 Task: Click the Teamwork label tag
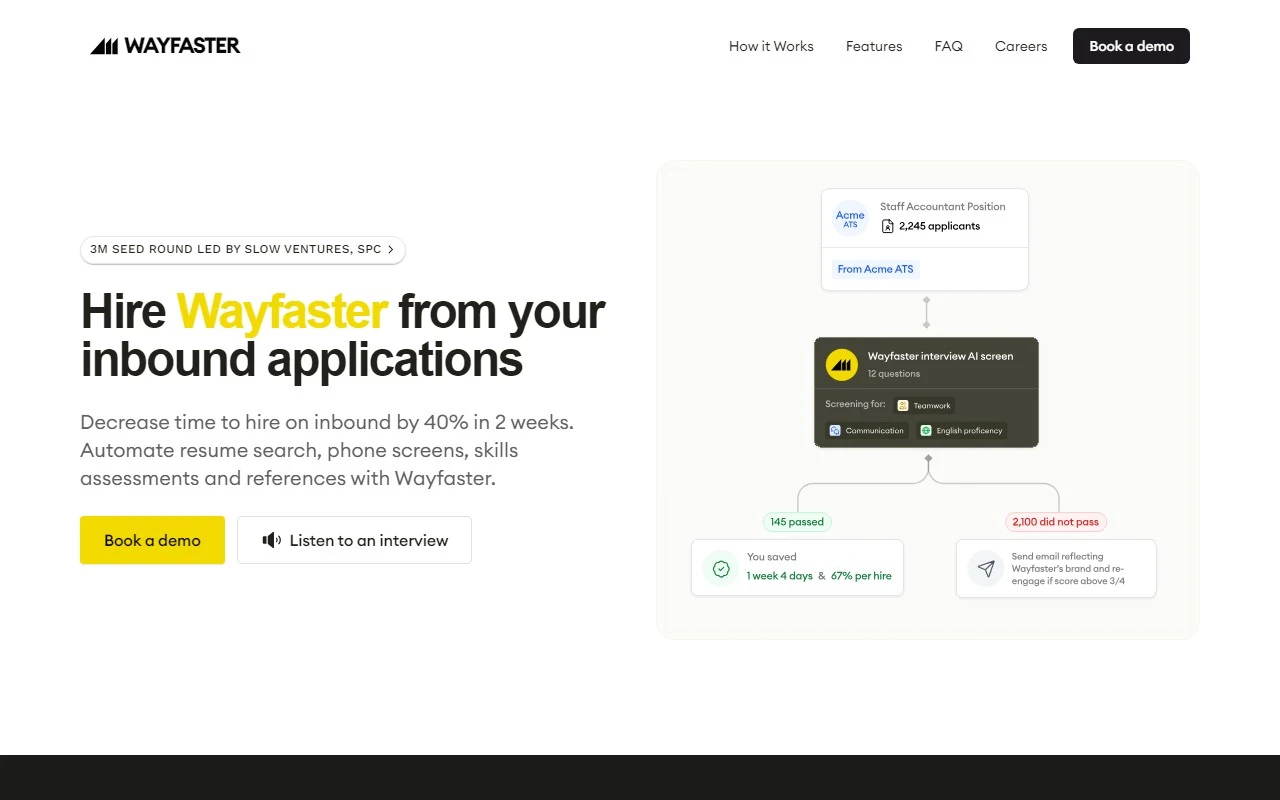point(924,406)
